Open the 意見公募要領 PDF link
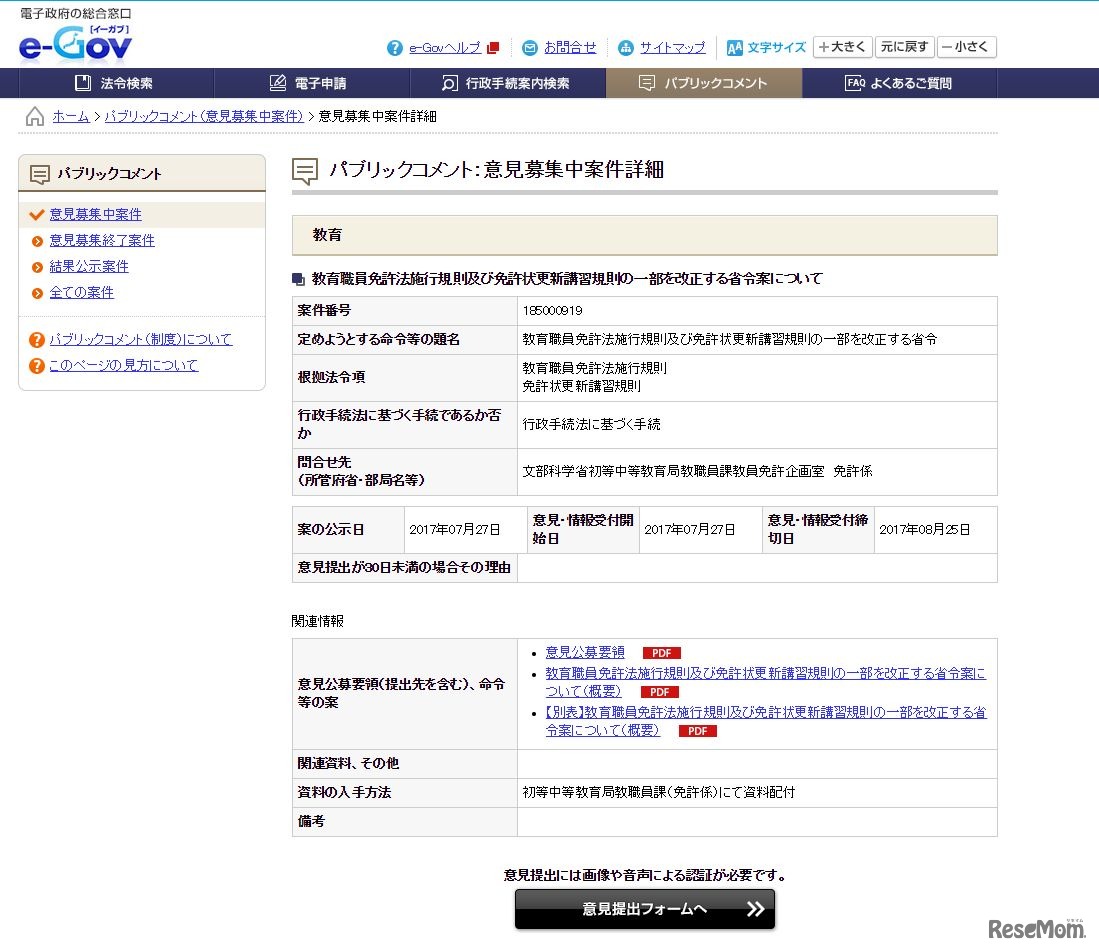 pos(585,652)
